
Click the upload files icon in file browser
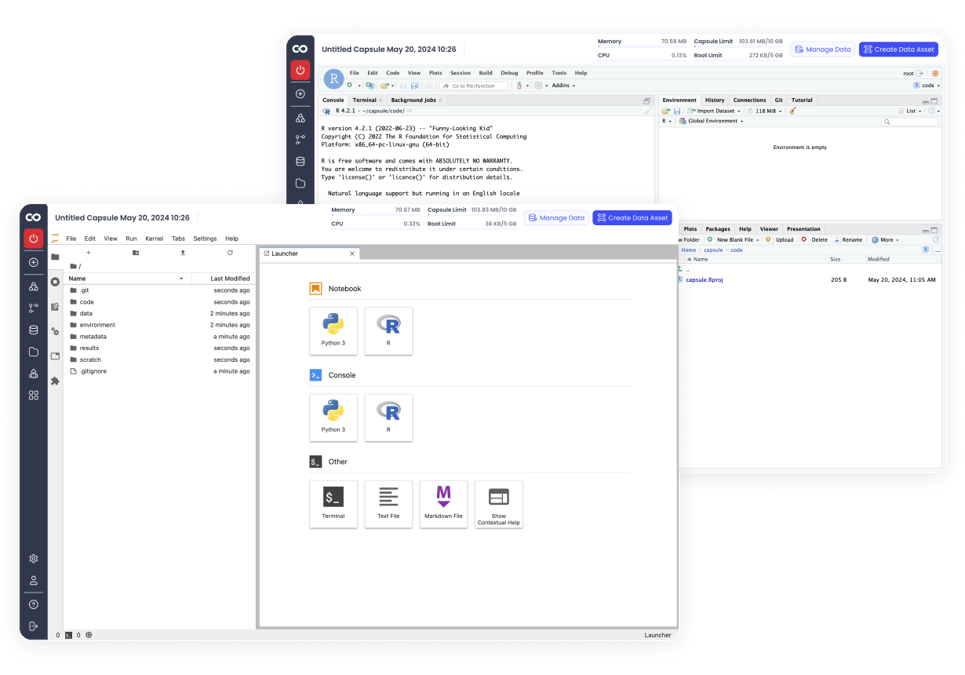tap(183, 253)
